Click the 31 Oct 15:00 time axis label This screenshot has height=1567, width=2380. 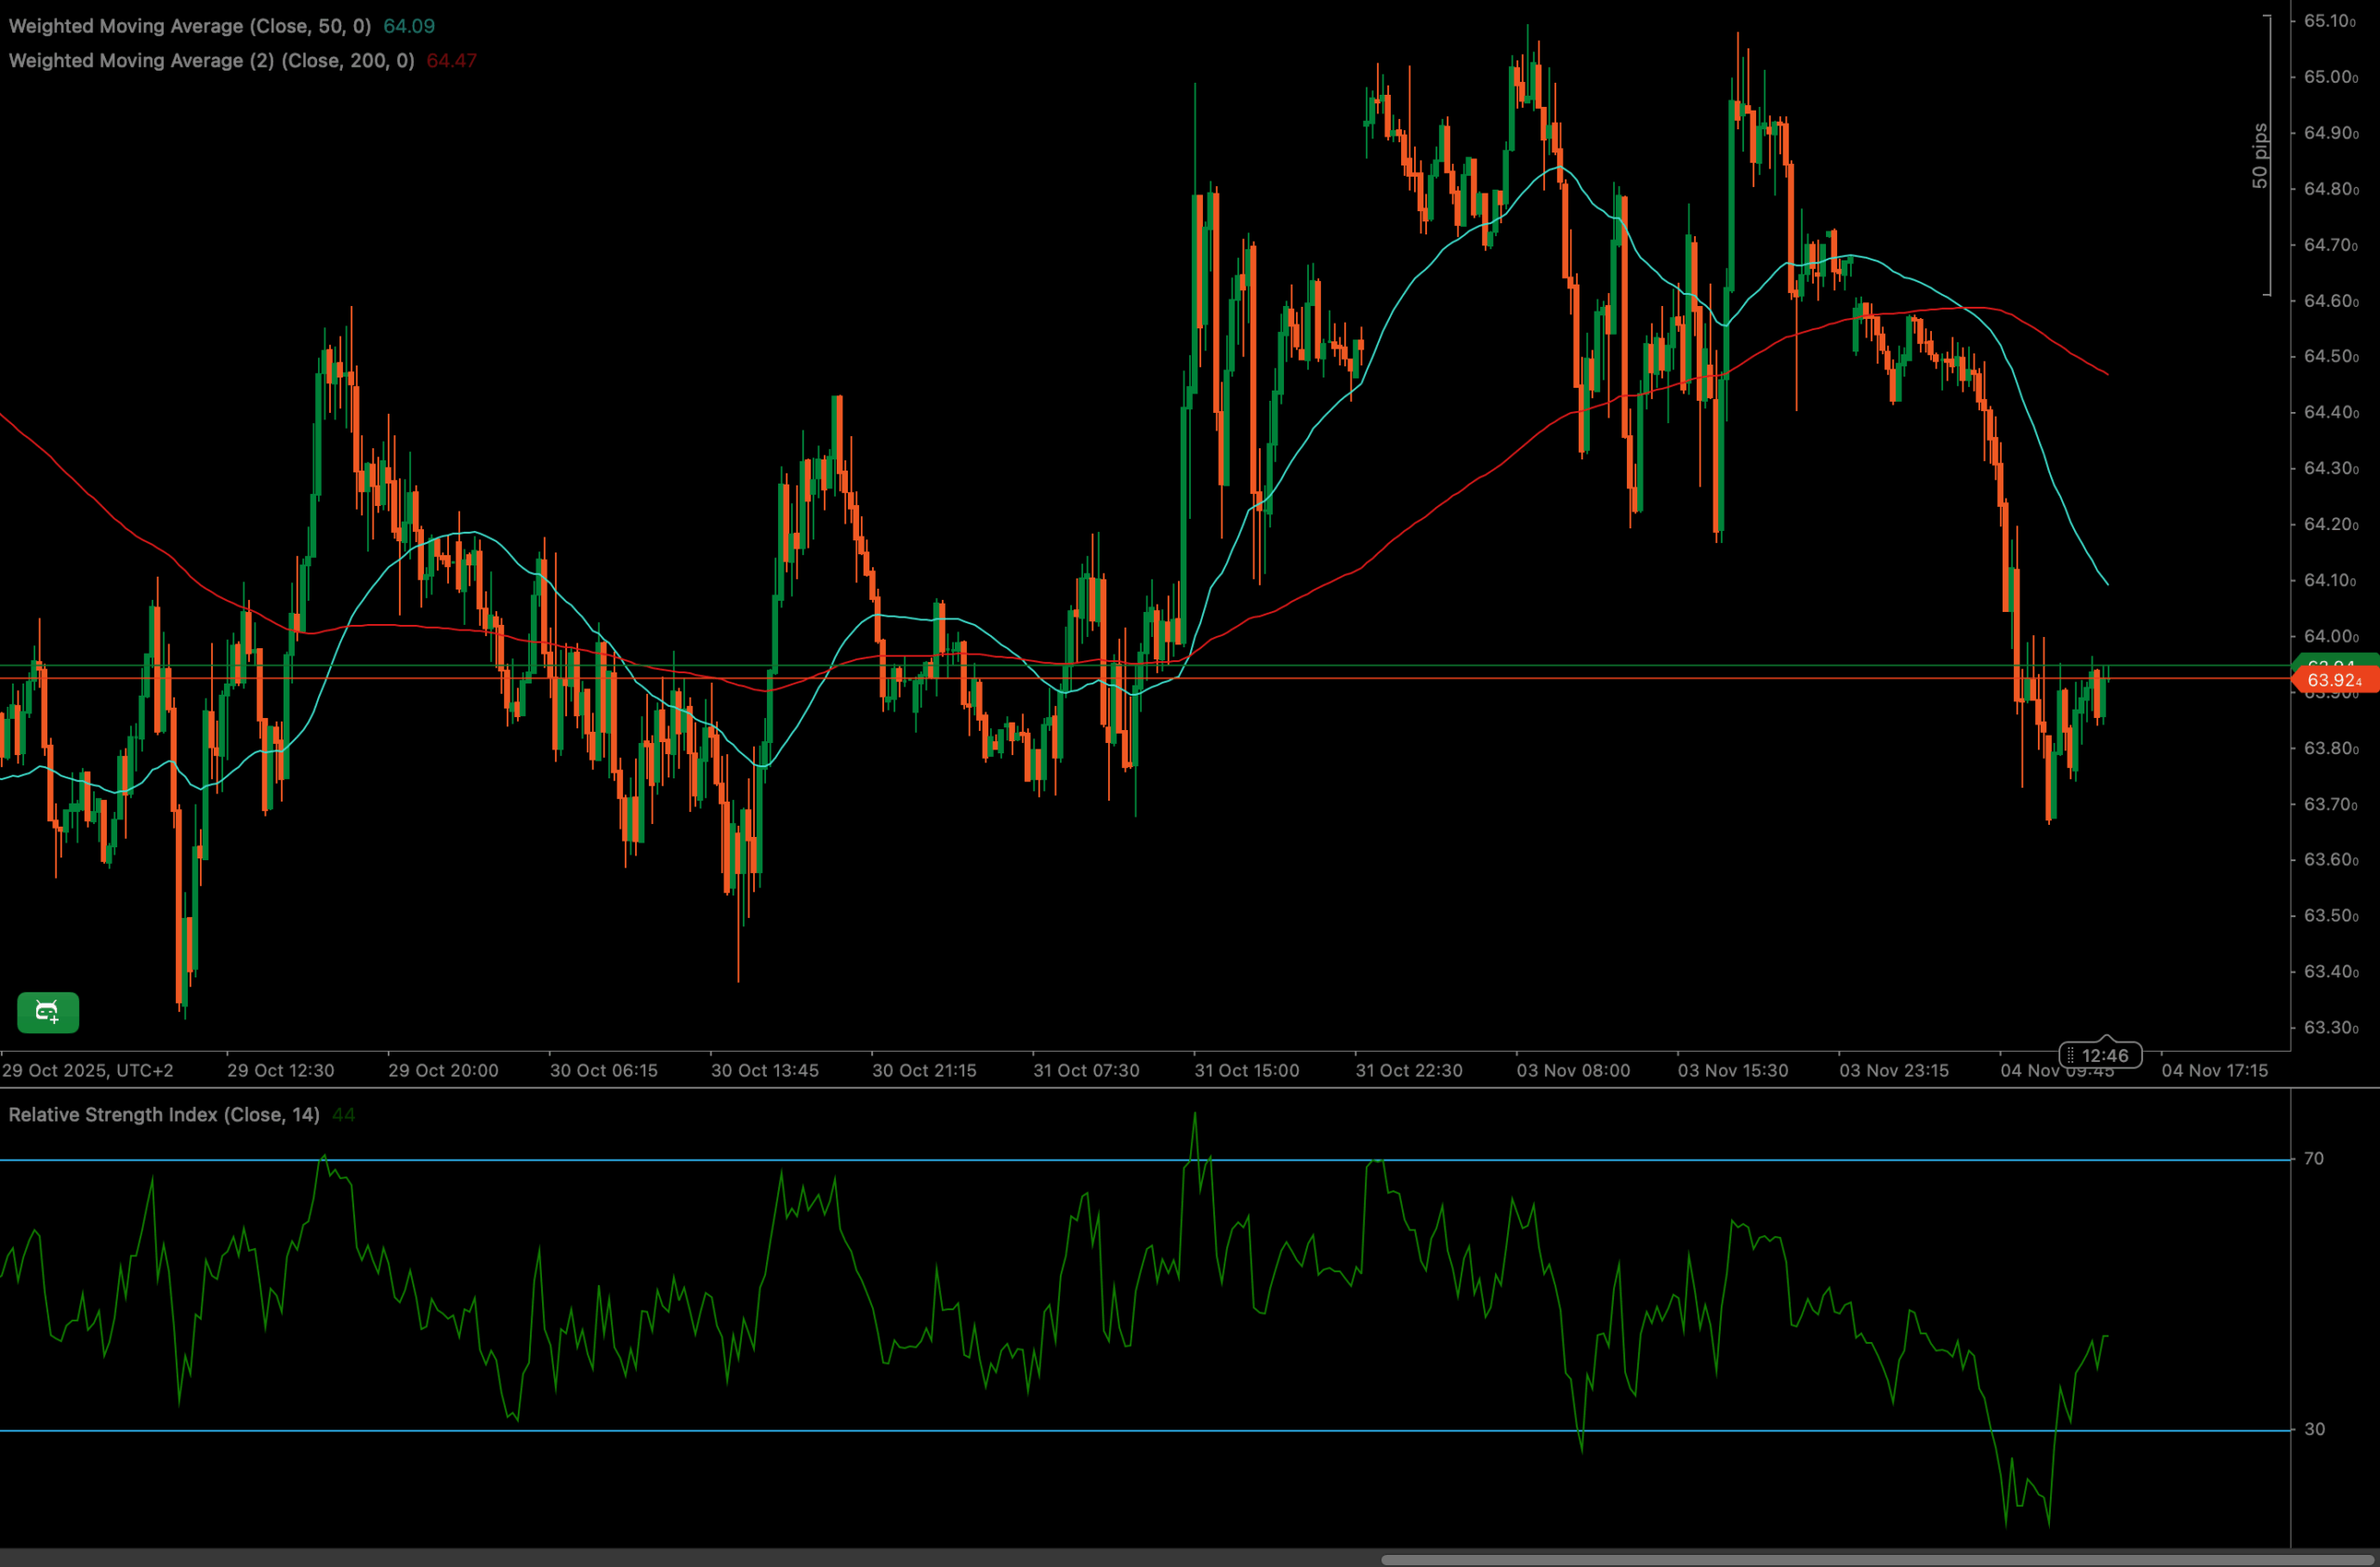tap(1246, 1071)
